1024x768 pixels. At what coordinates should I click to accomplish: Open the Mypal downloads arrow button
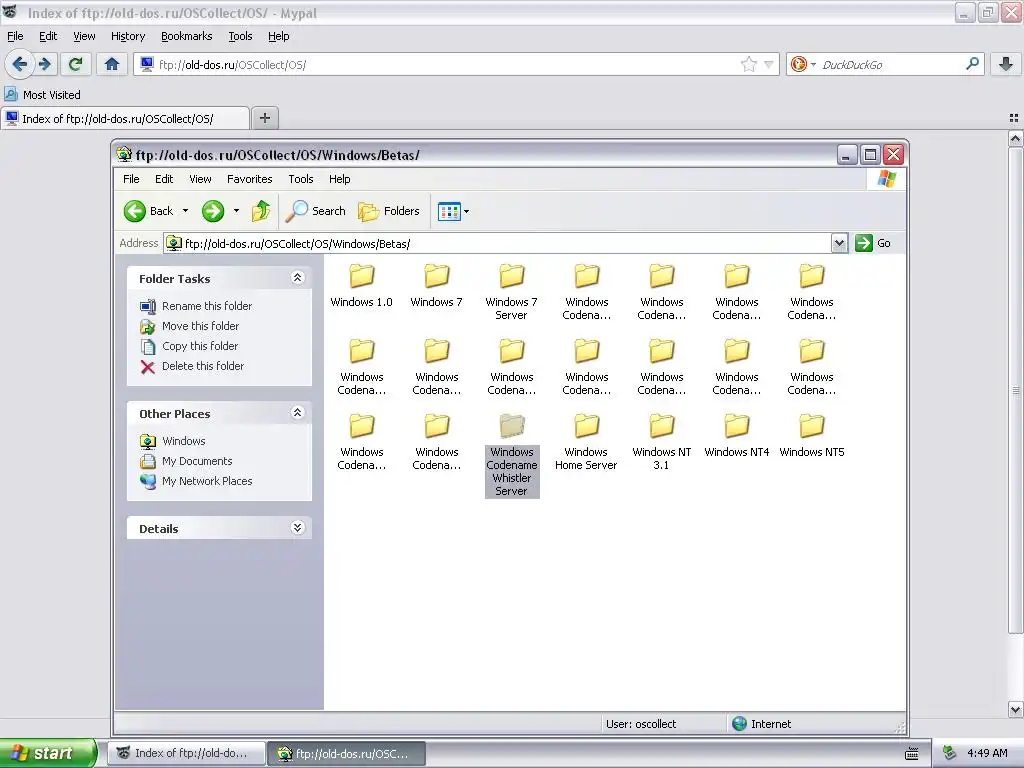1006,64
